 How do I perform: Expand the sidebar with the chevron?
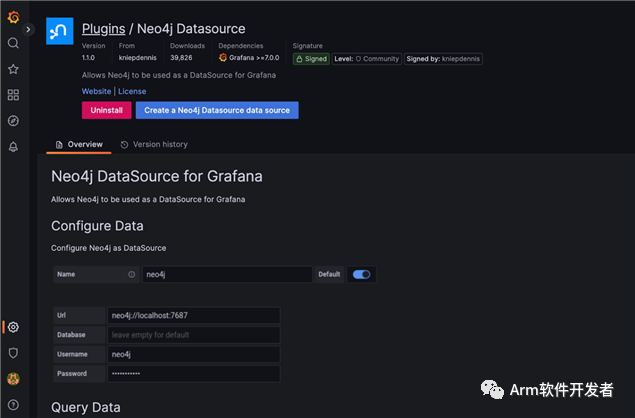click(29, 30)
